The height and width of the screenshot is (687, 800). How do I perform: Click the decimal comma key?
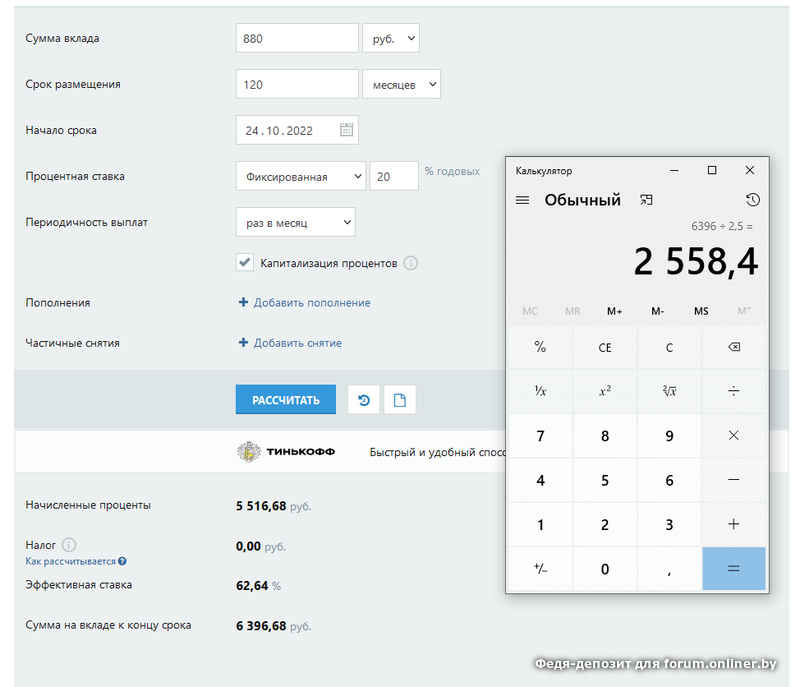[x=669, y=569]
